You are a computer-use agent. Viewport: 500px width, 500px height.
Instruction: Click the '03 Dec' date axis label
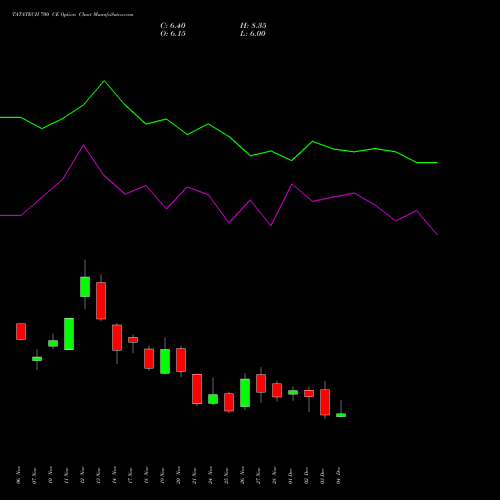pos(322,475)
